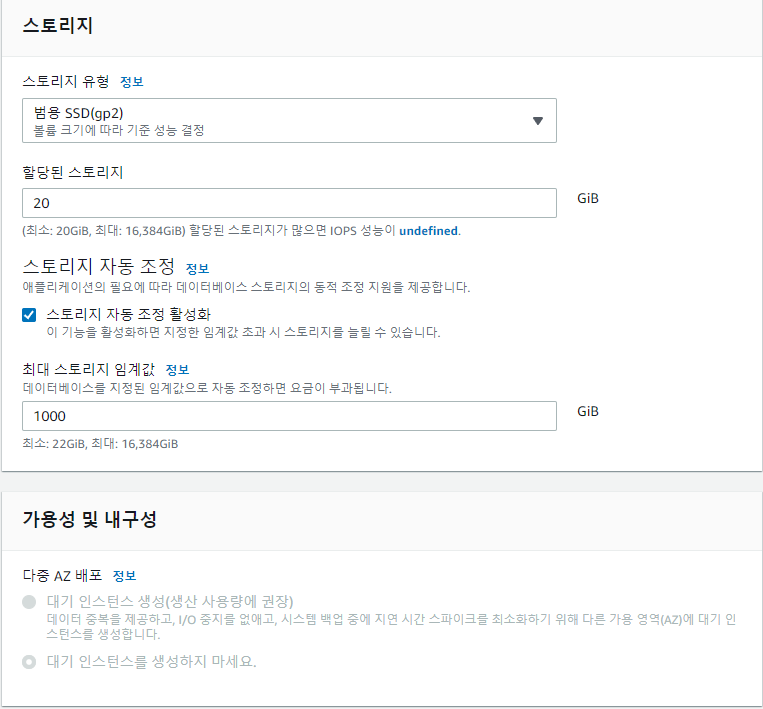The width and height of the screenshot is (763, 709).
Task: Click the 정보 link beside 스토리지 자동 조정
Action: pos(197,269)
